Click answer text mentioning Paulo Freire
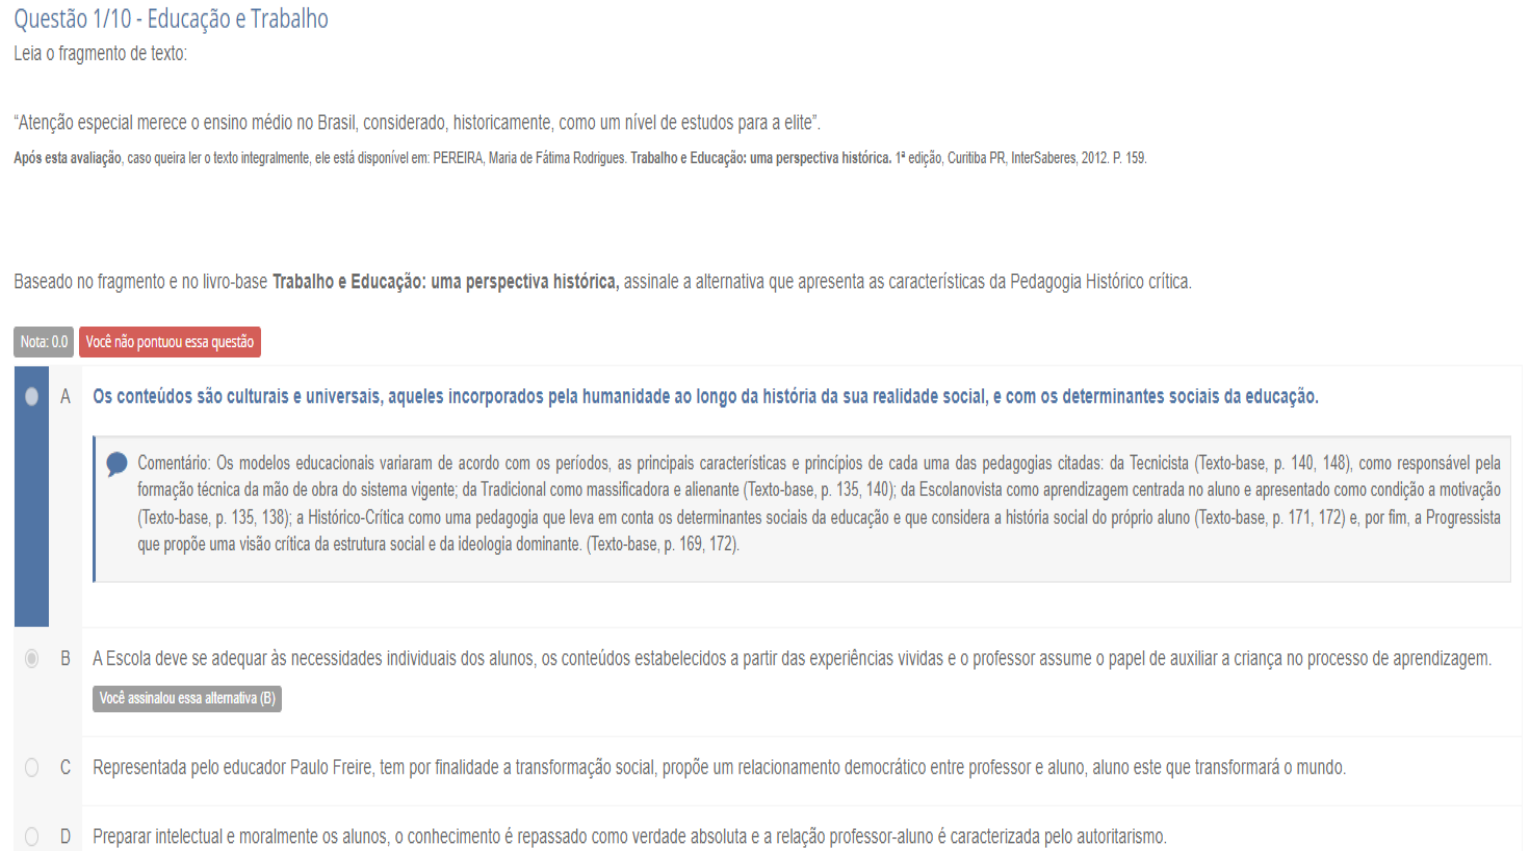 pos(719,767)
